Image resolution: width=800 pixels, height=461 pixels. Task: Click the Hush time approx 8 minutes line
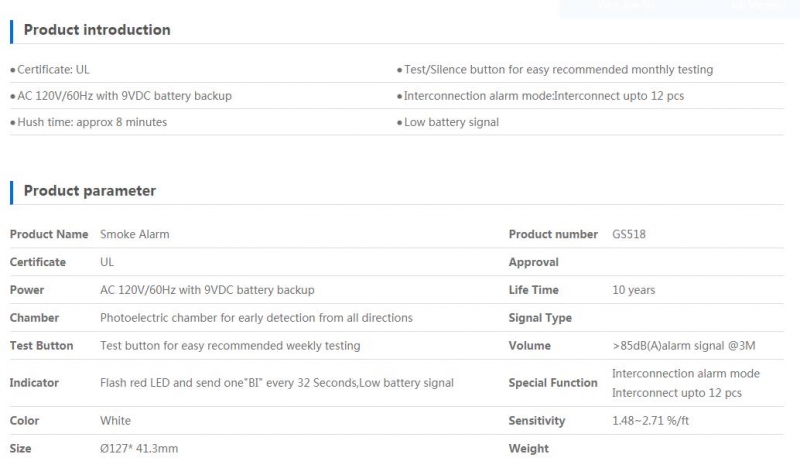92,122
